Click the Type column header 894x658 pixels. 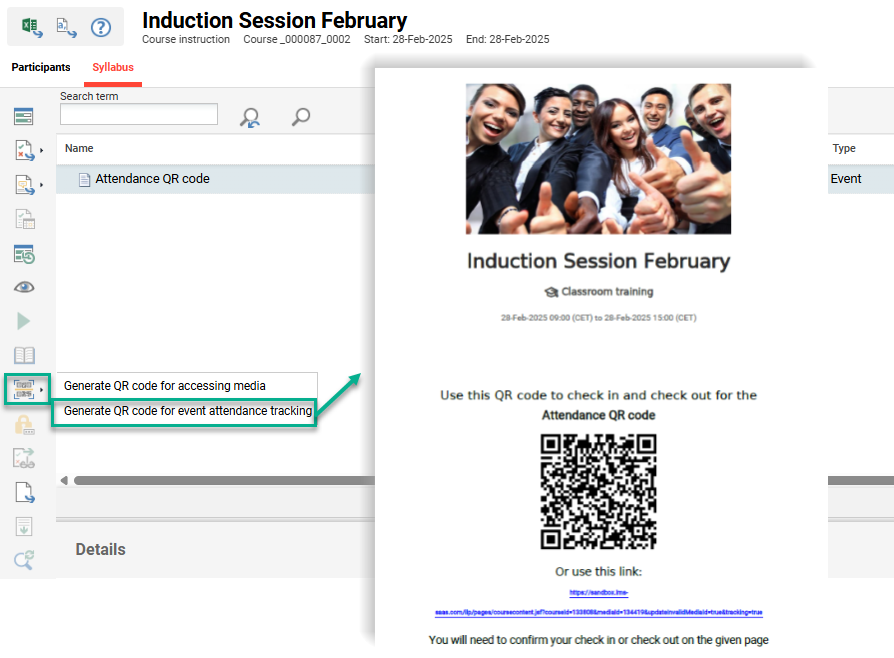coord(844,148)
